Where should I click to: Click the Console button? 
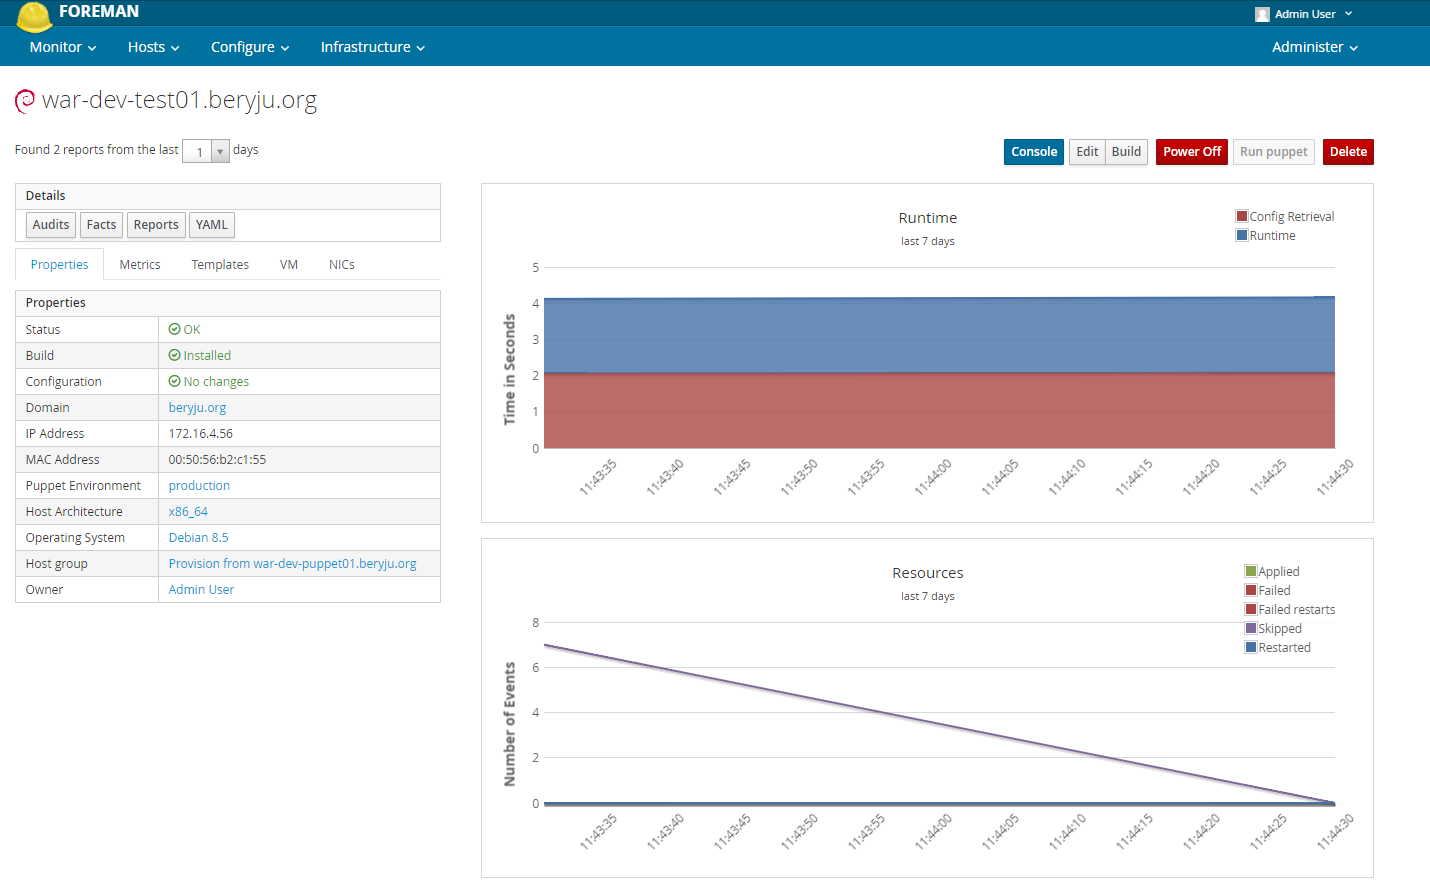coord(1034,152)
